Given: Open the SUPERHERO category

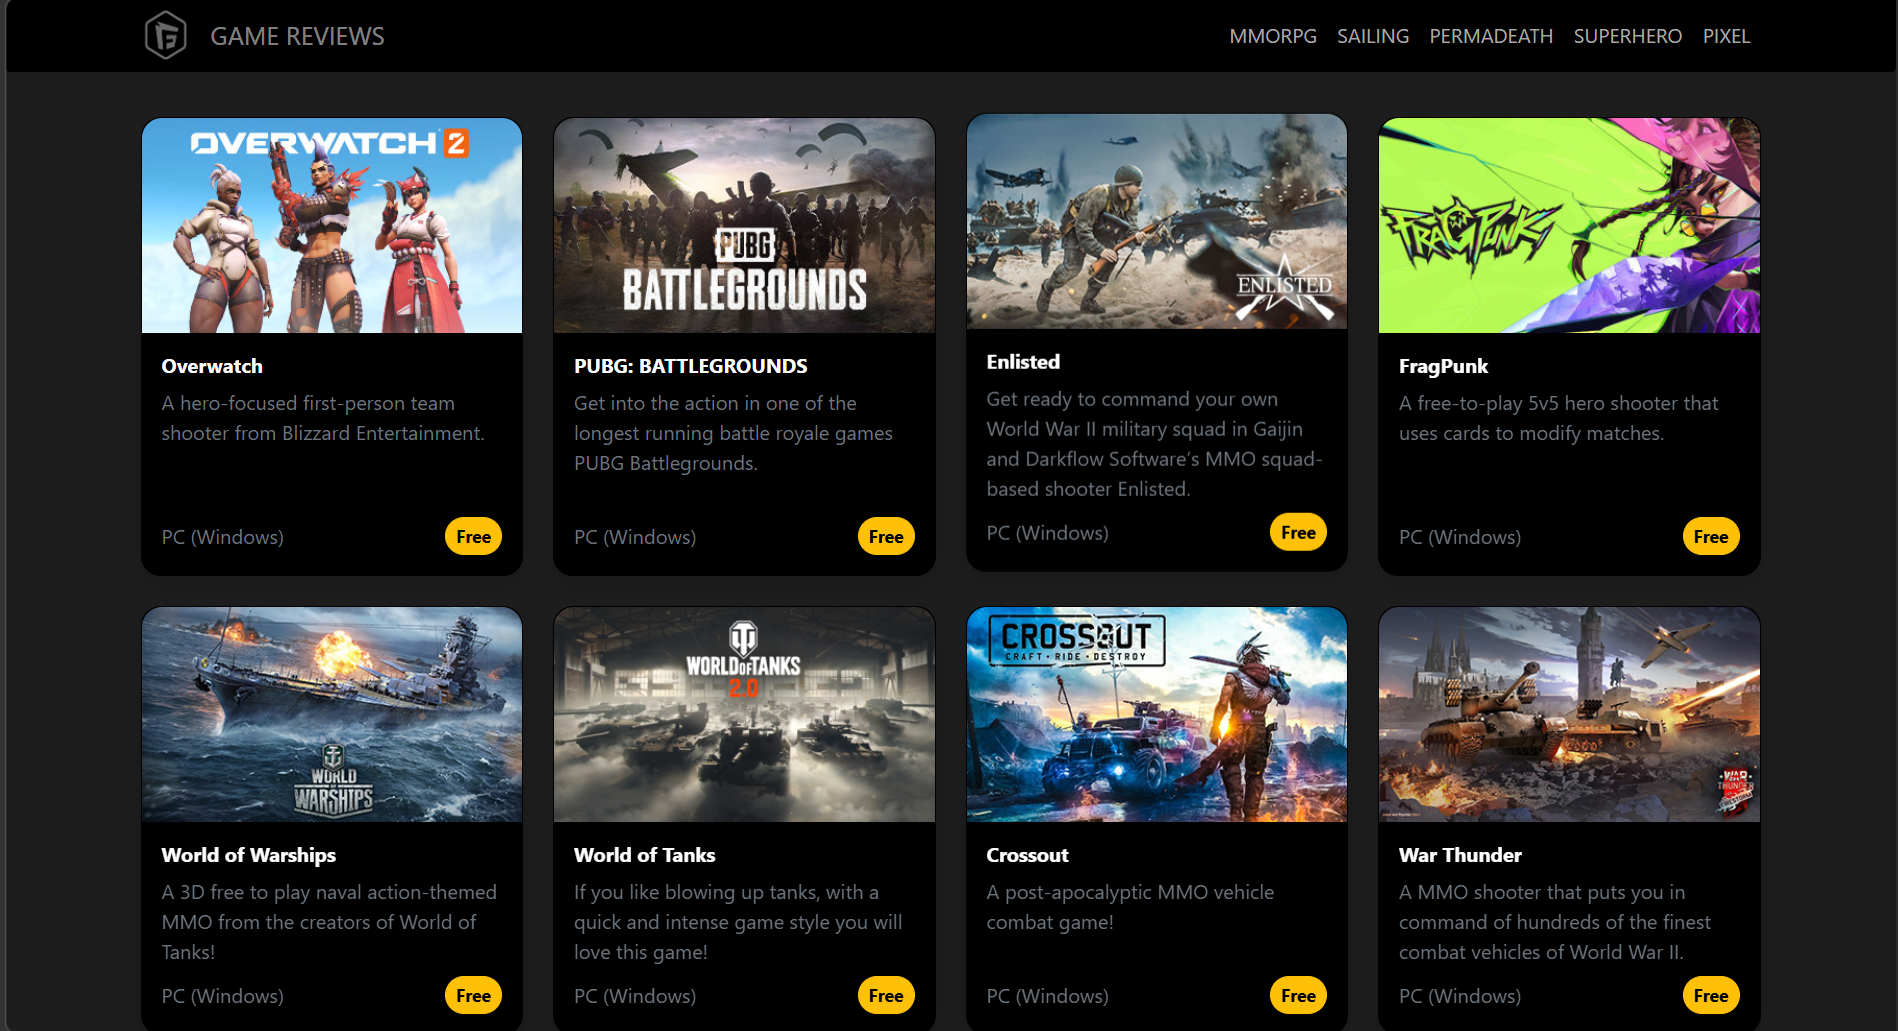Looking at the screenshot, I should coord(1628,36).
